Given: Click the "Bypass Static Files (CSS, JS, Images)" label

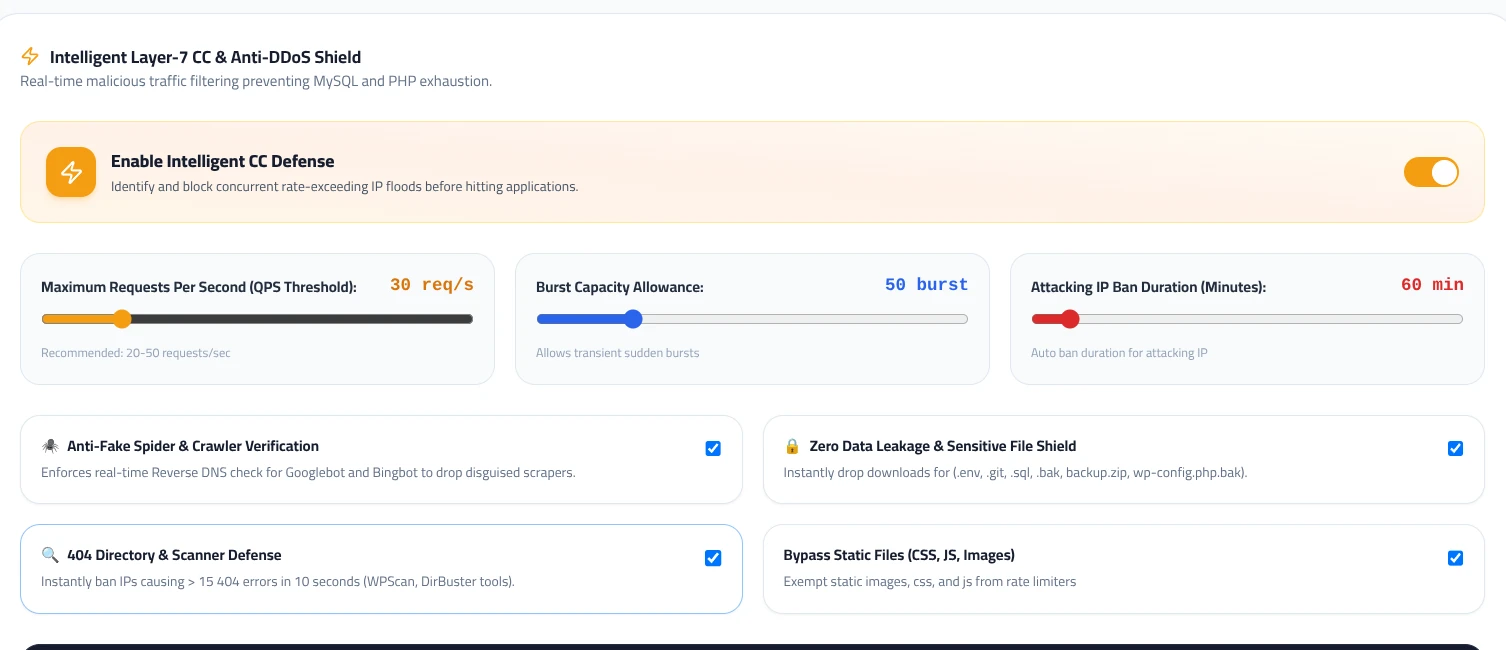Looking at the screenshot, I should tap(899, 555).
